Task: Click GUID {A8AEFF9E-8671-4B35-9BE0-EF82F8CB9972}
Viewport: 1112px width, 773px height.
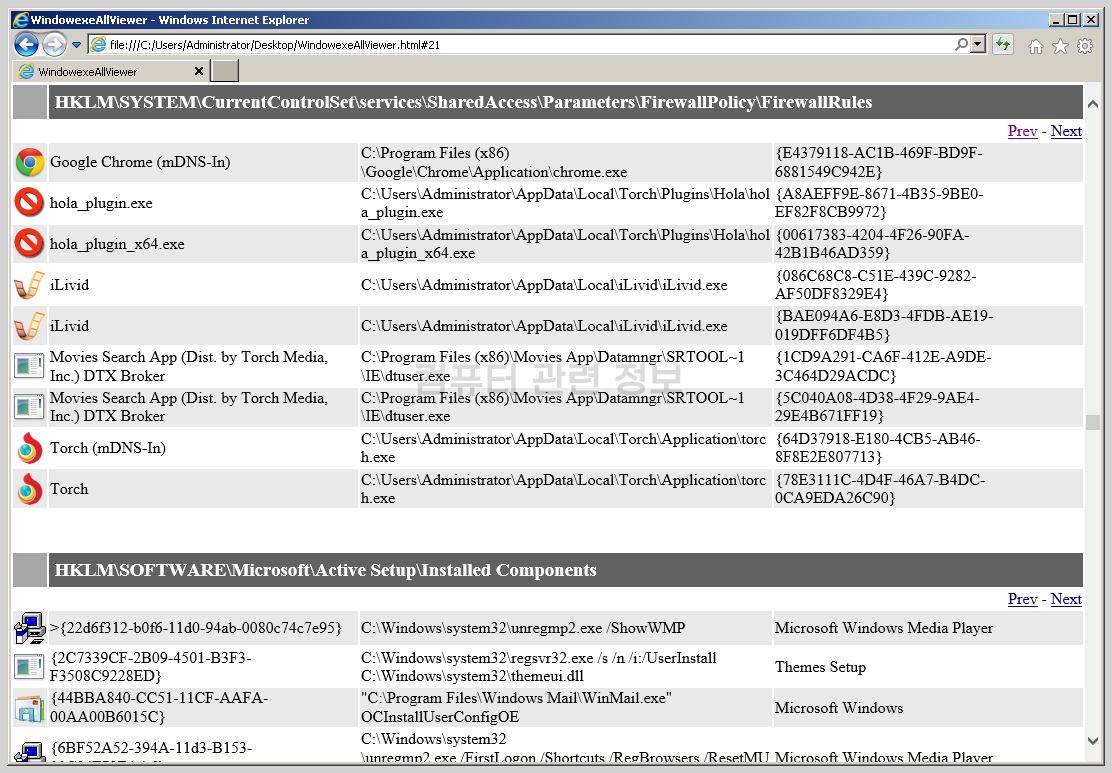Action: coord(879,203)
